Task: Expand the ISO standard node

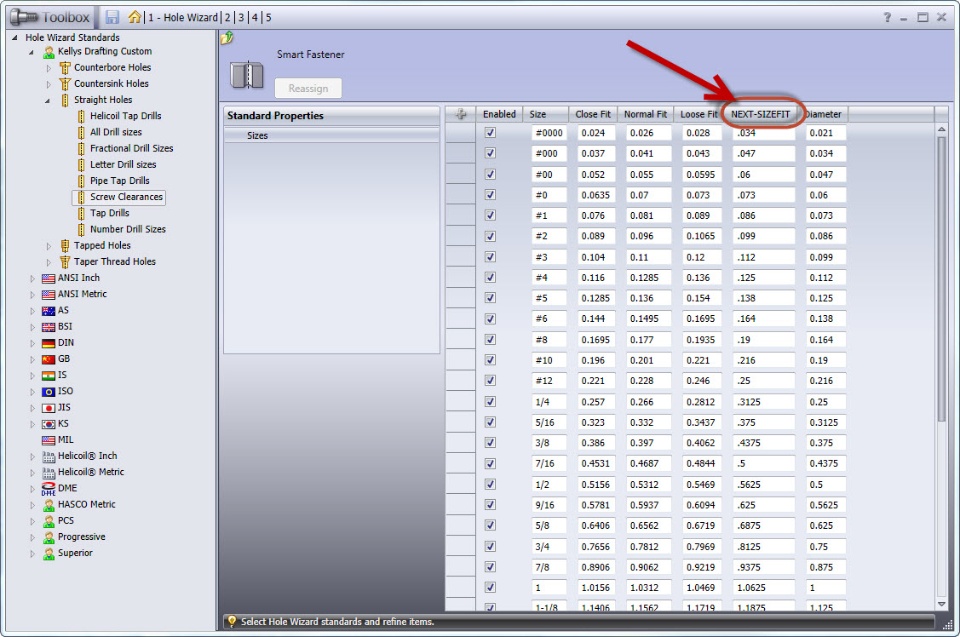Action: tap(32, 392)
